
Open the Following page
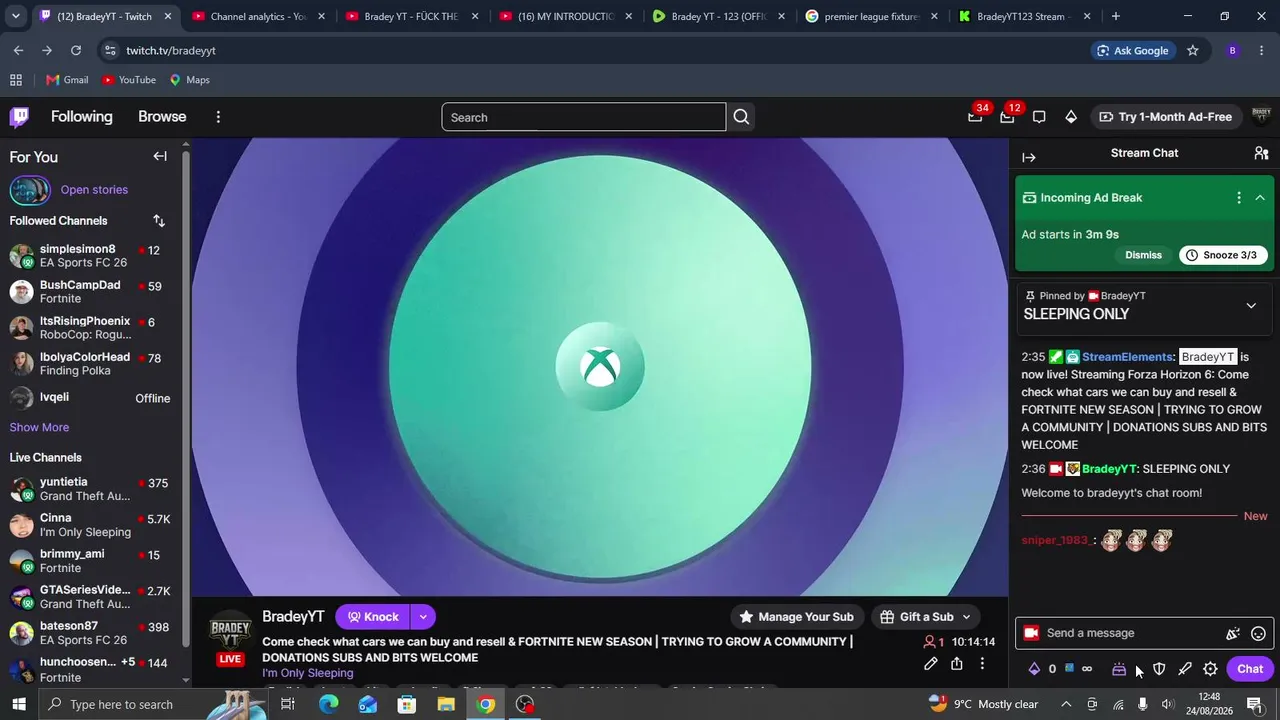(82, 117)
